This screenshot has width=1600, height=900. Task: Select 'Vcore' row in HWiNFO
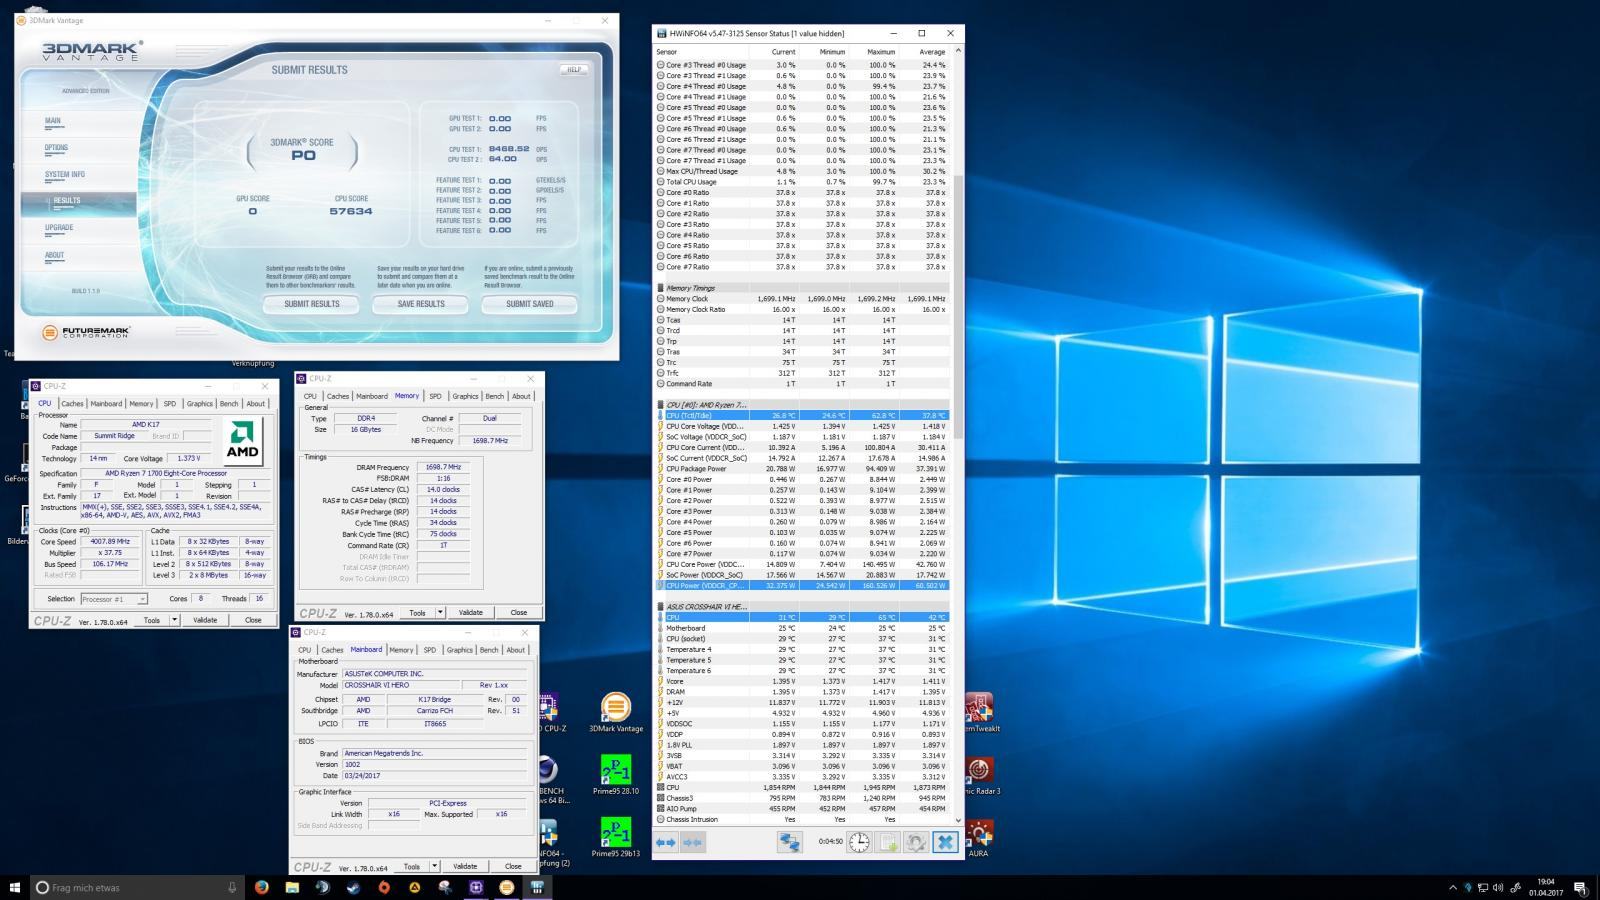coord(802,681)
